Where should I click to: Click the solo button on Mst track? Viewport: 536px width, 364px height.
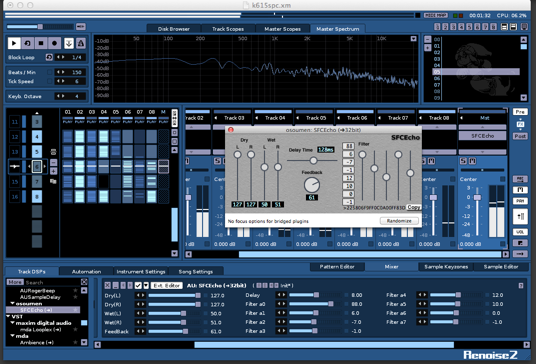[x=463, y=161]
